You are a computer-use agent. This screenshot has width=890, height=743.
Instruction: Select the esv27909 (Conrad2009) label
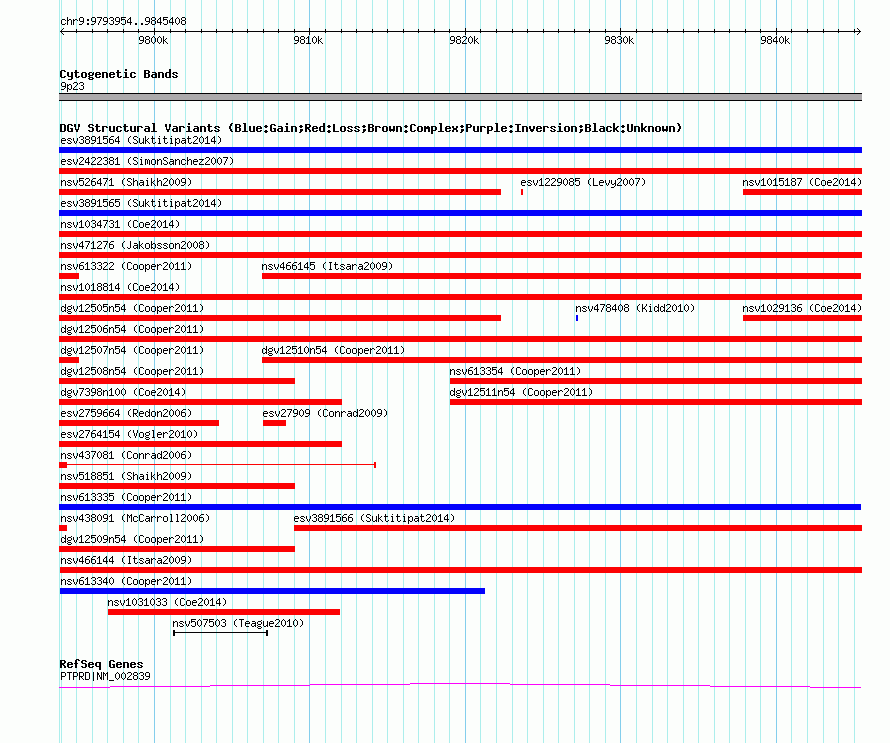(325, 413)
